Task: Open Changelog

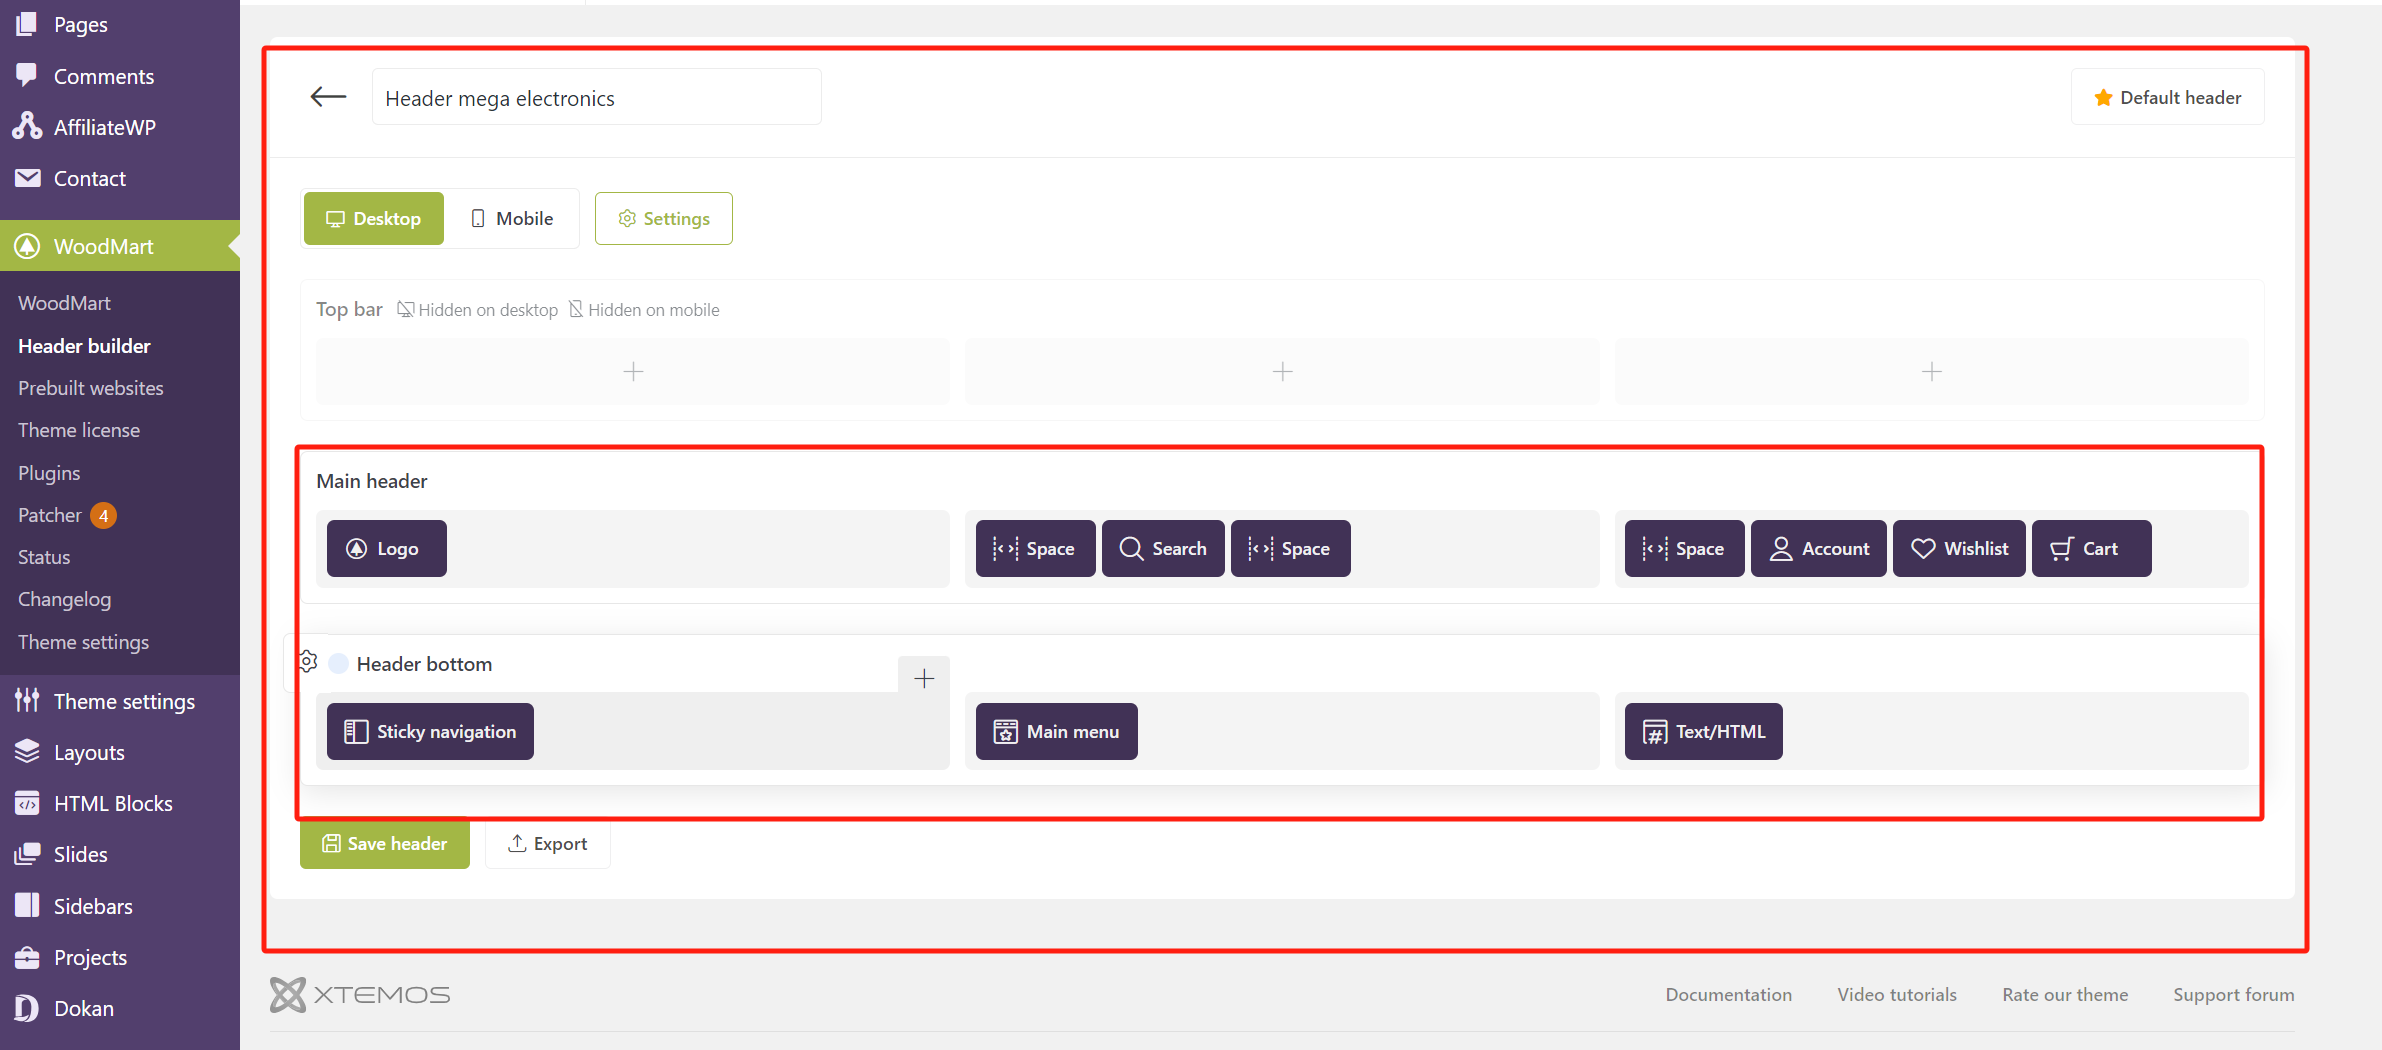Action: [x=64, y=599]
